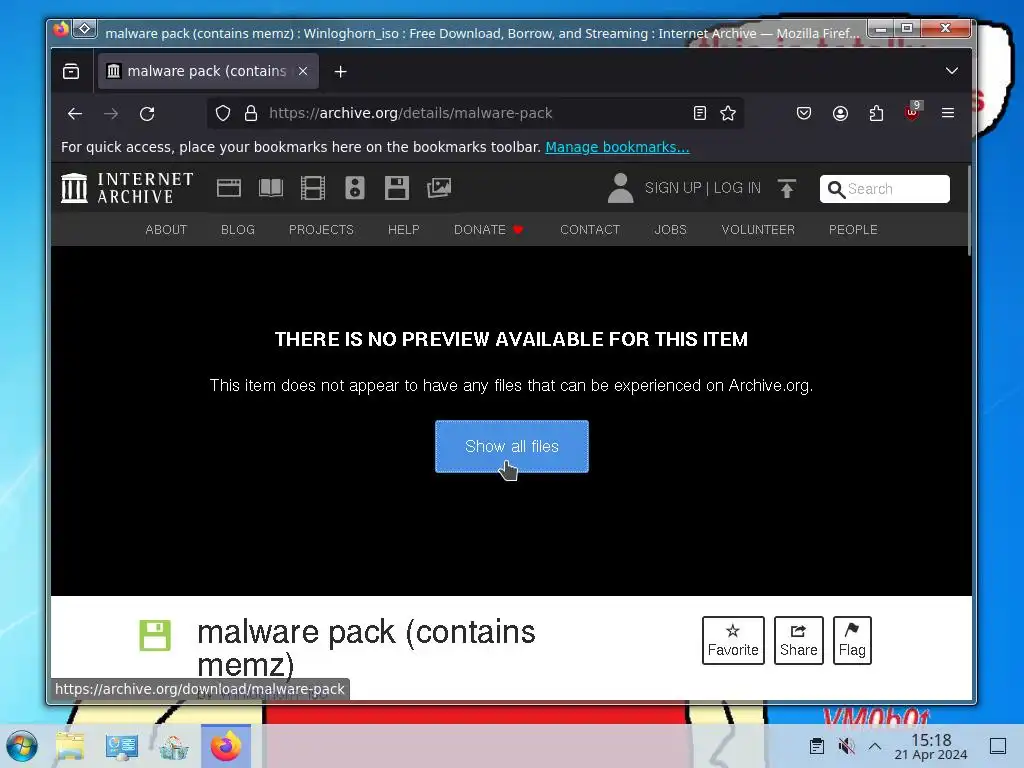Open Pocket save icon
This screenshot has height=768, width=1024.
click(804, 114)
